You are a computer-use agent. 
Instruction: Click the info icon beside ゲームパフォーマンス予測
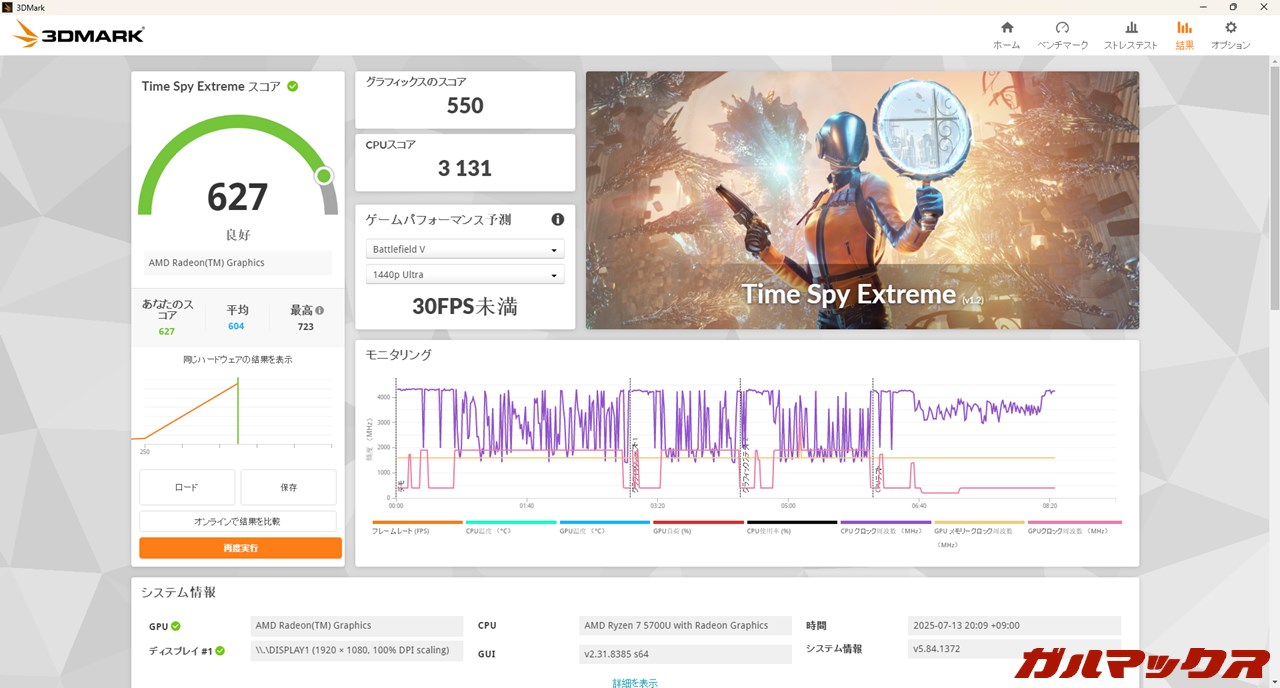point(557,220)
